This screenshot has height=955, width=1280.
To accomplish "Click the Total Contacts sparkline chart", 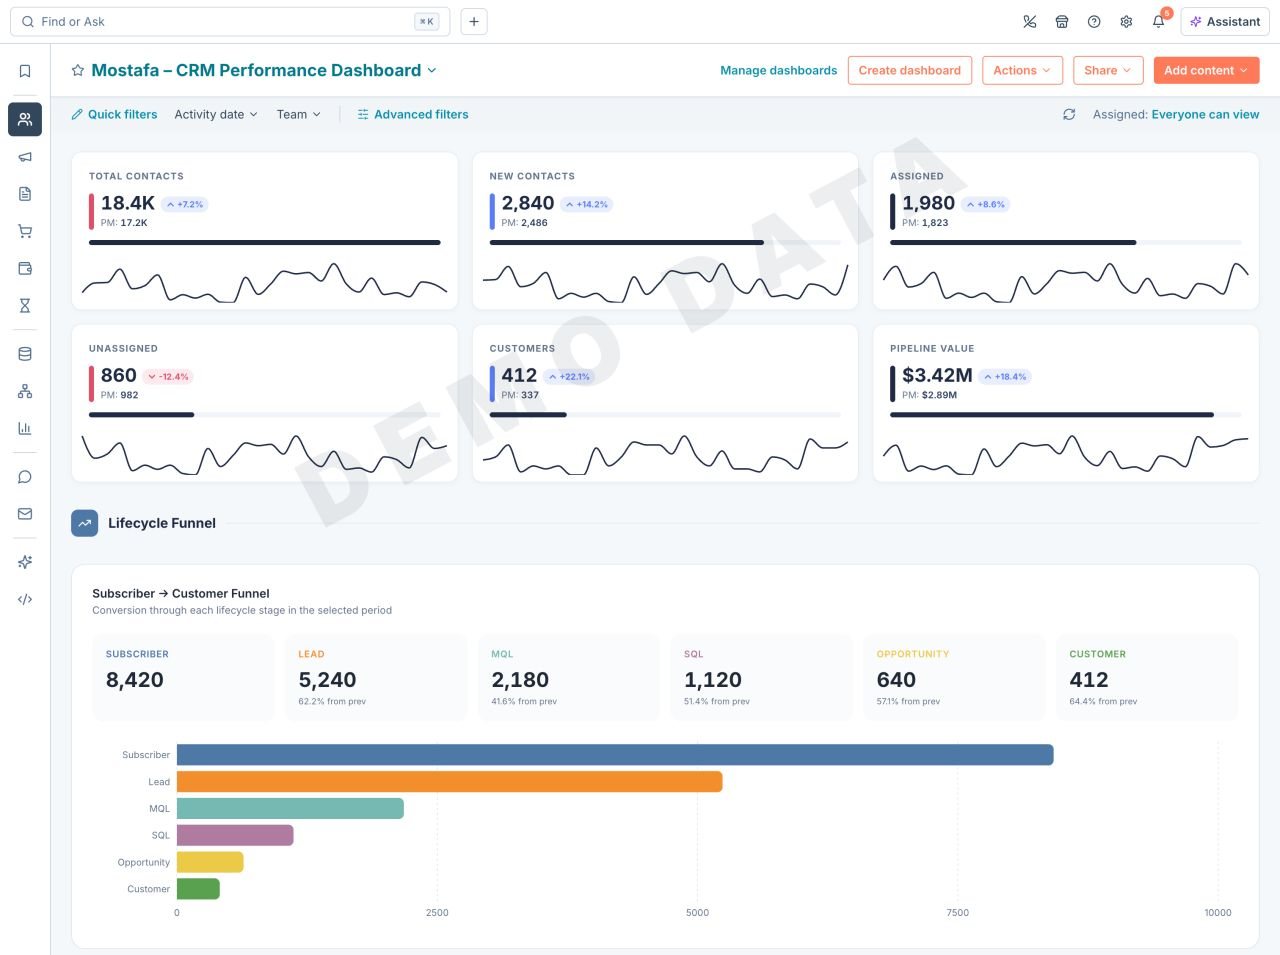I will [x=265, y=282].
